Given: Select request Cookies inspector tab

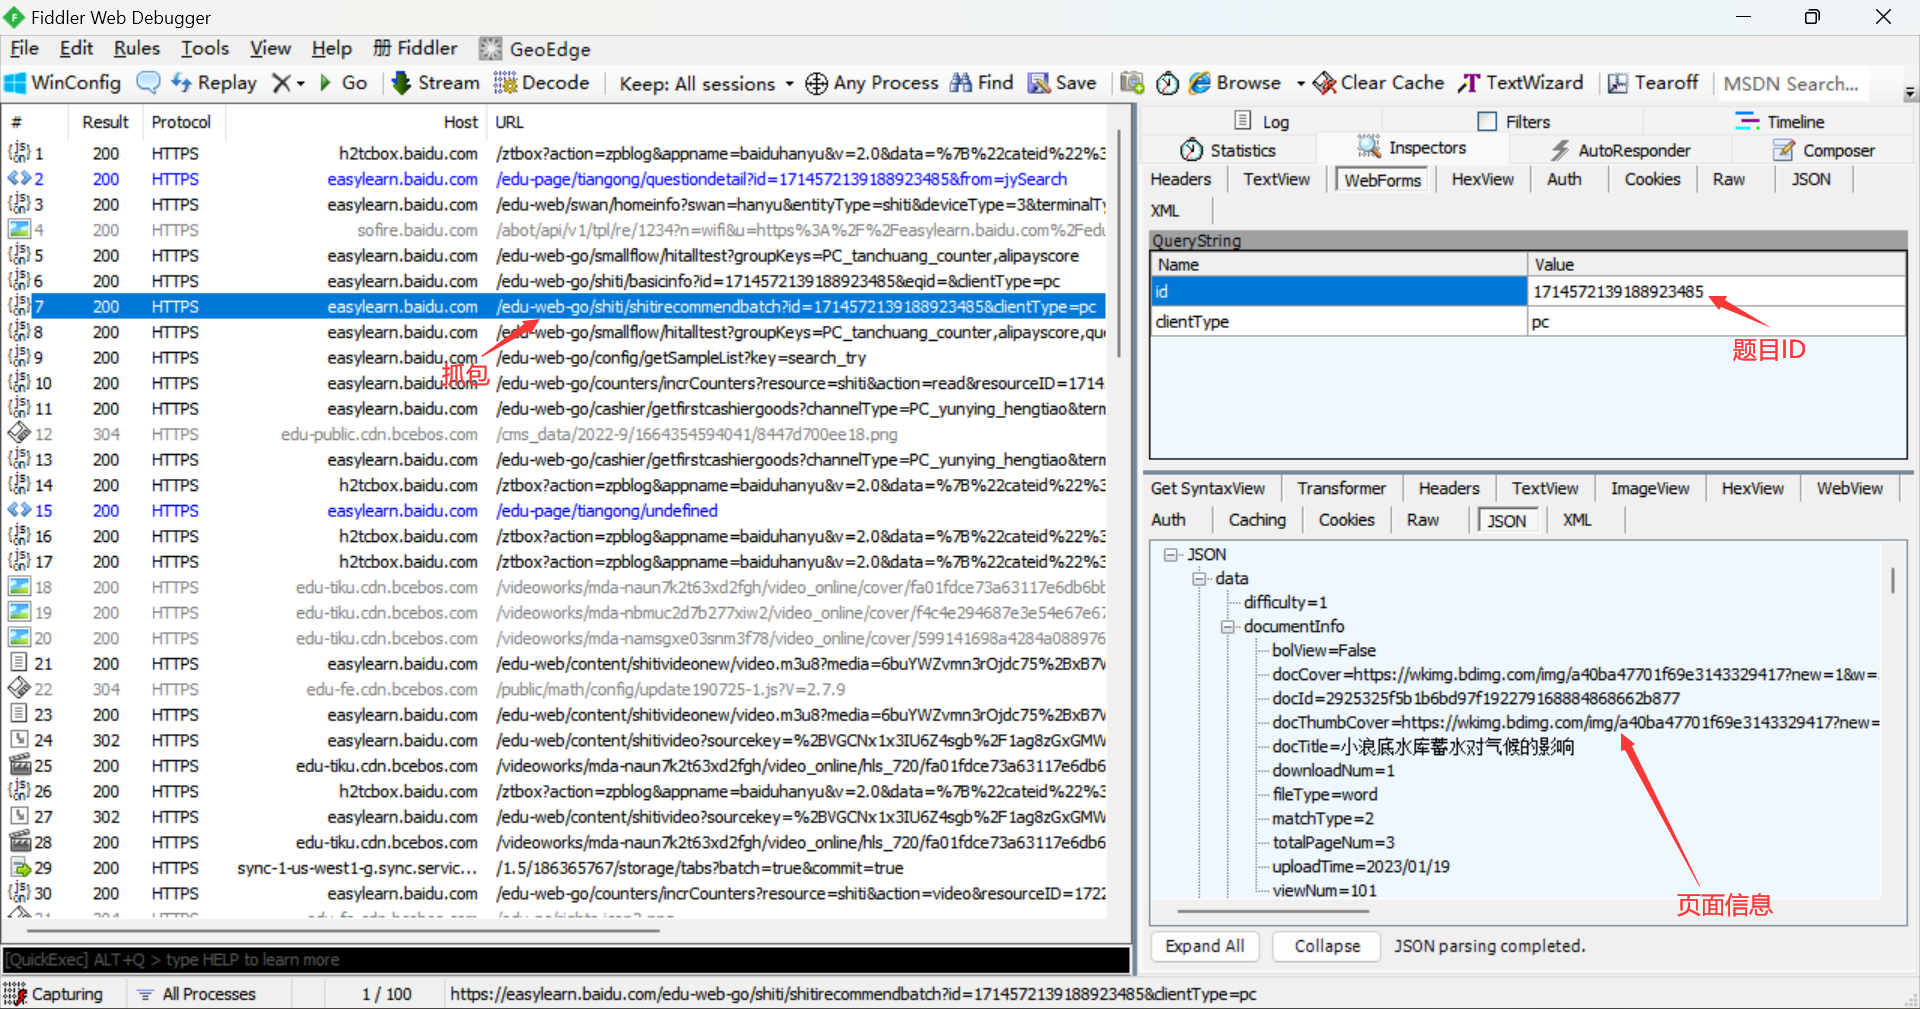Looking at the screenshot, I should point(1652,179).
